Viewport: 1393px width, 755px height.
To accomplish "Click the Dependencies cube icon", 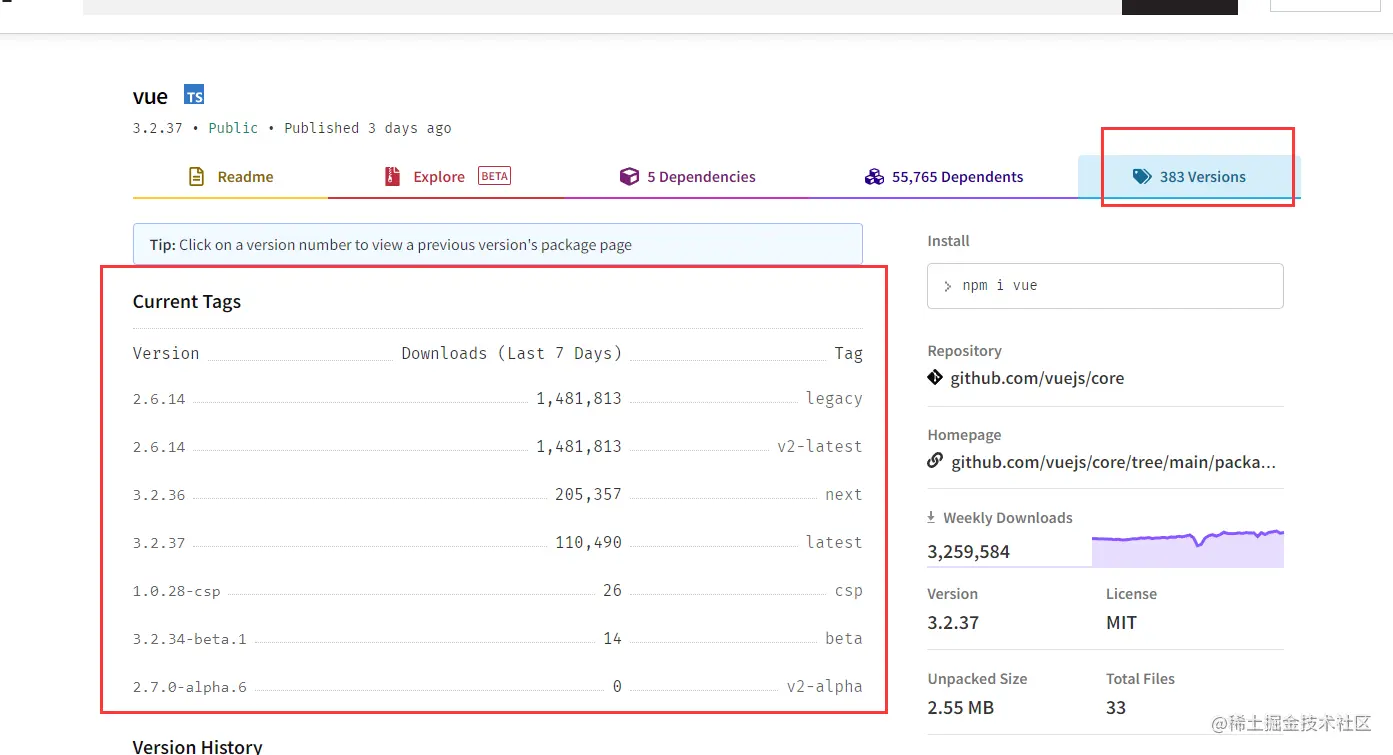I will point(629,177).
